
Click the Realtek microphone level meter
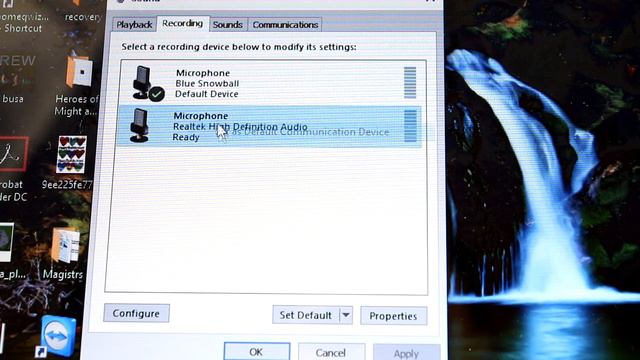pyautogui.click(x=410, y=125)
